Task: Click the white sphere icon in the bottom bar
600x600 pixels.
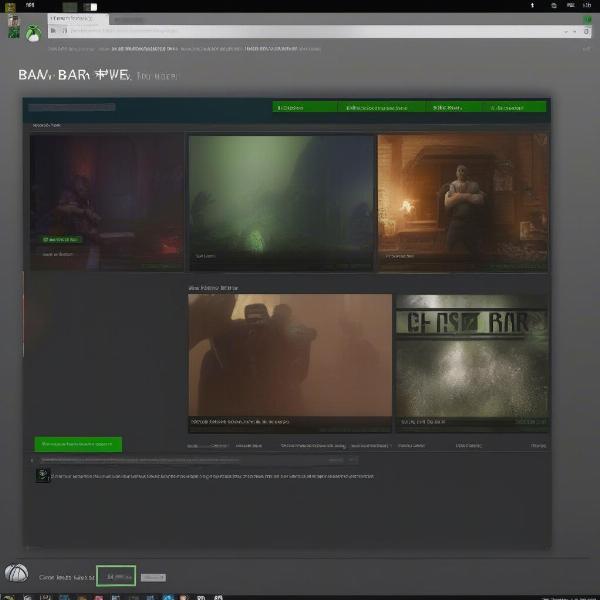Action: 16,573
